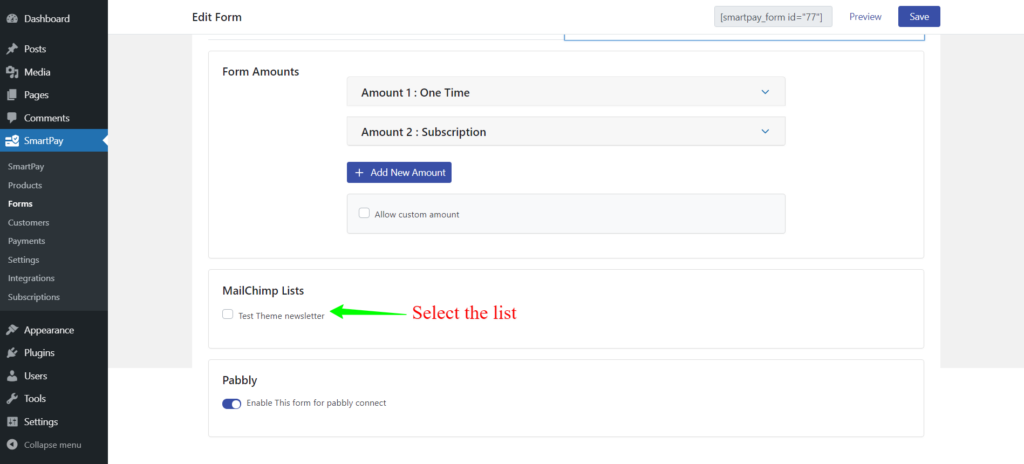This screenshot has width=1024, height=464.
Task: Open the Subscriptions submenu item
Action: (x=34, y=297)
